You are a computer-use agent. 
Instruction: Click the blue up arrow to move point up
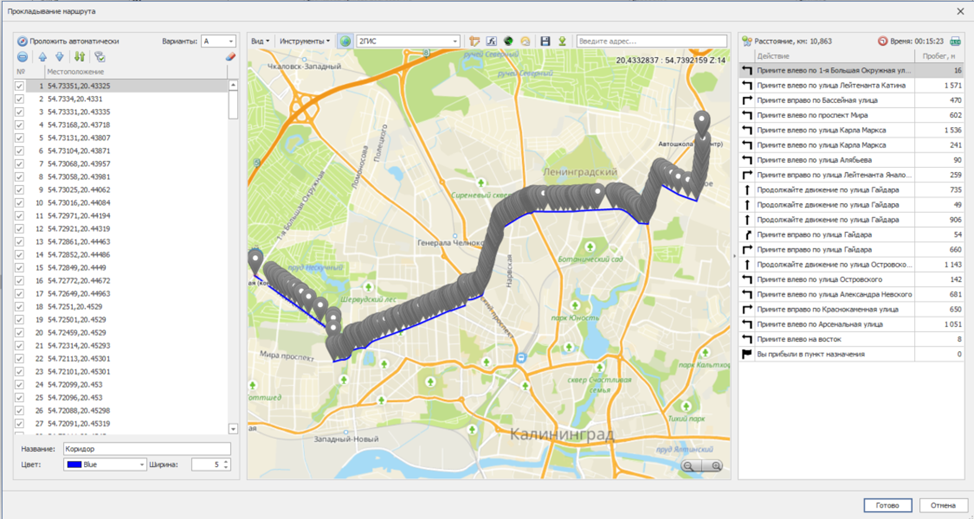[42, 57]
